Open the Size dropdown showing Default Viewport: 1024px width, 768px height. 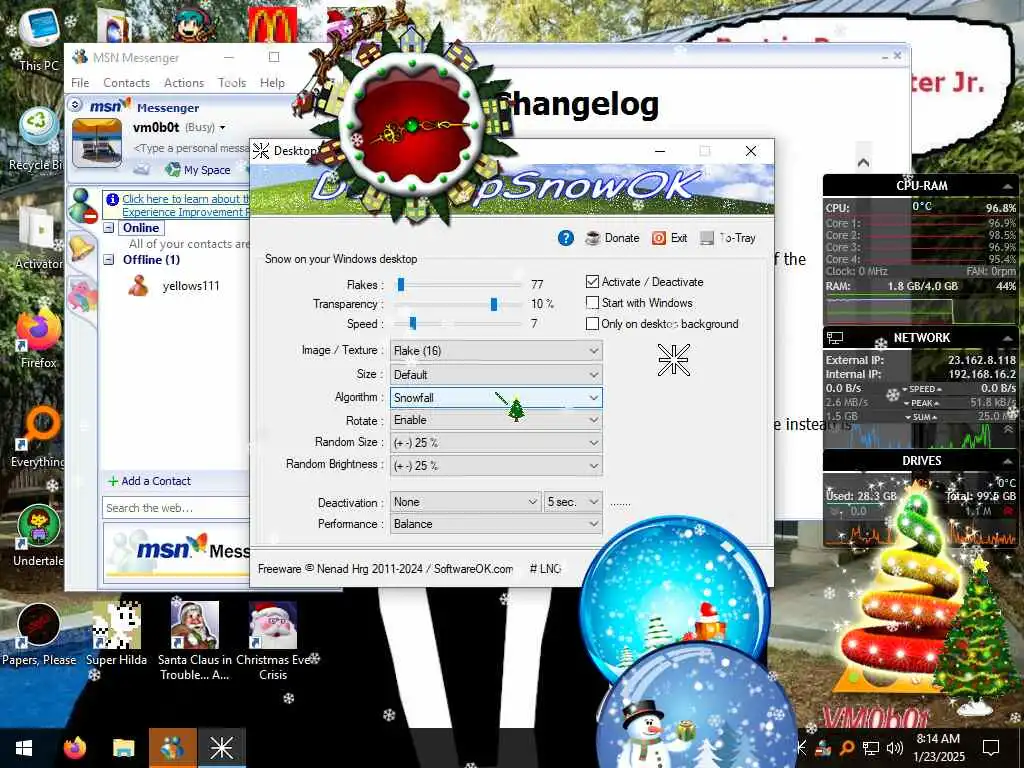pyautogui.click(x=496, y=375)
